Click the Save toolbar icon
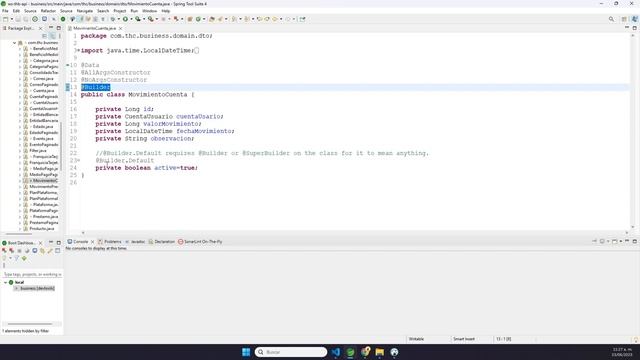 18,19
